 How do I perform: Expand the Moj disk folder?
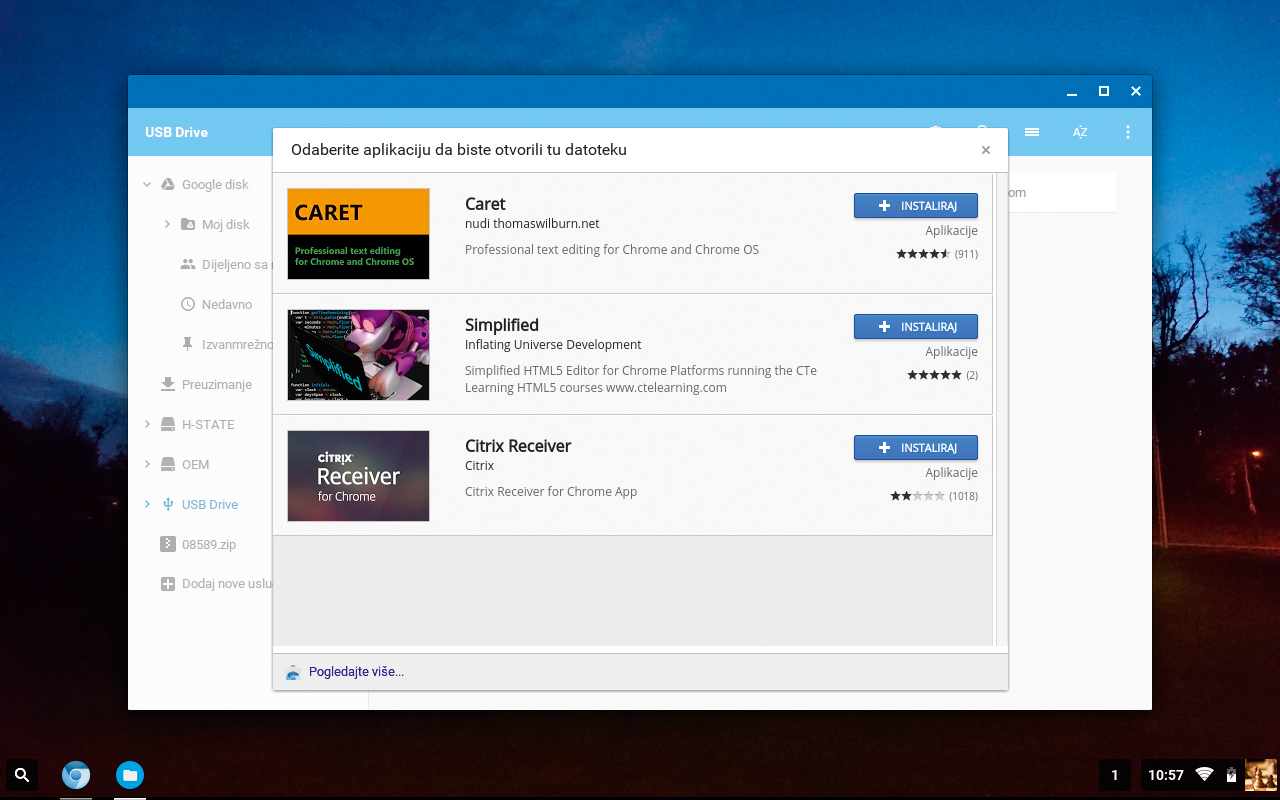tap(167, 224)
